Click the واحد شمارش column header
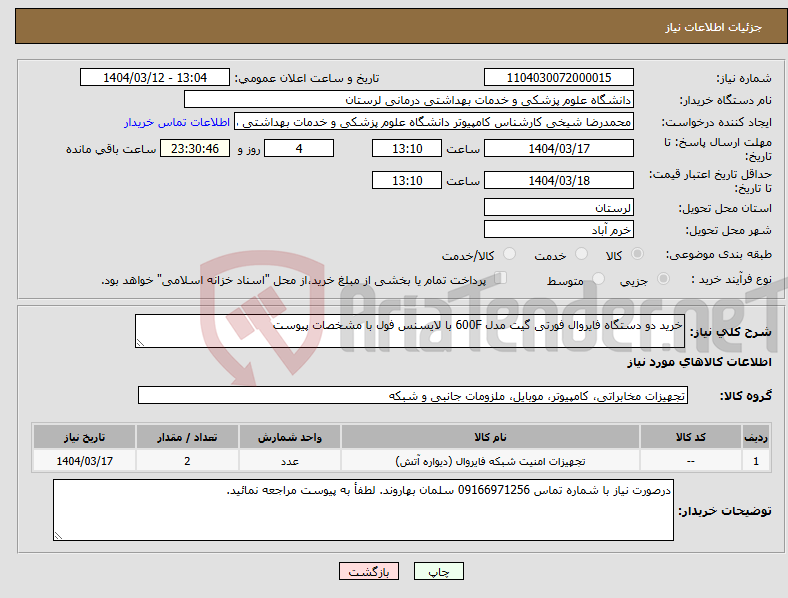The width and height of the screenshot is (788, 598). tap(289, 437)
